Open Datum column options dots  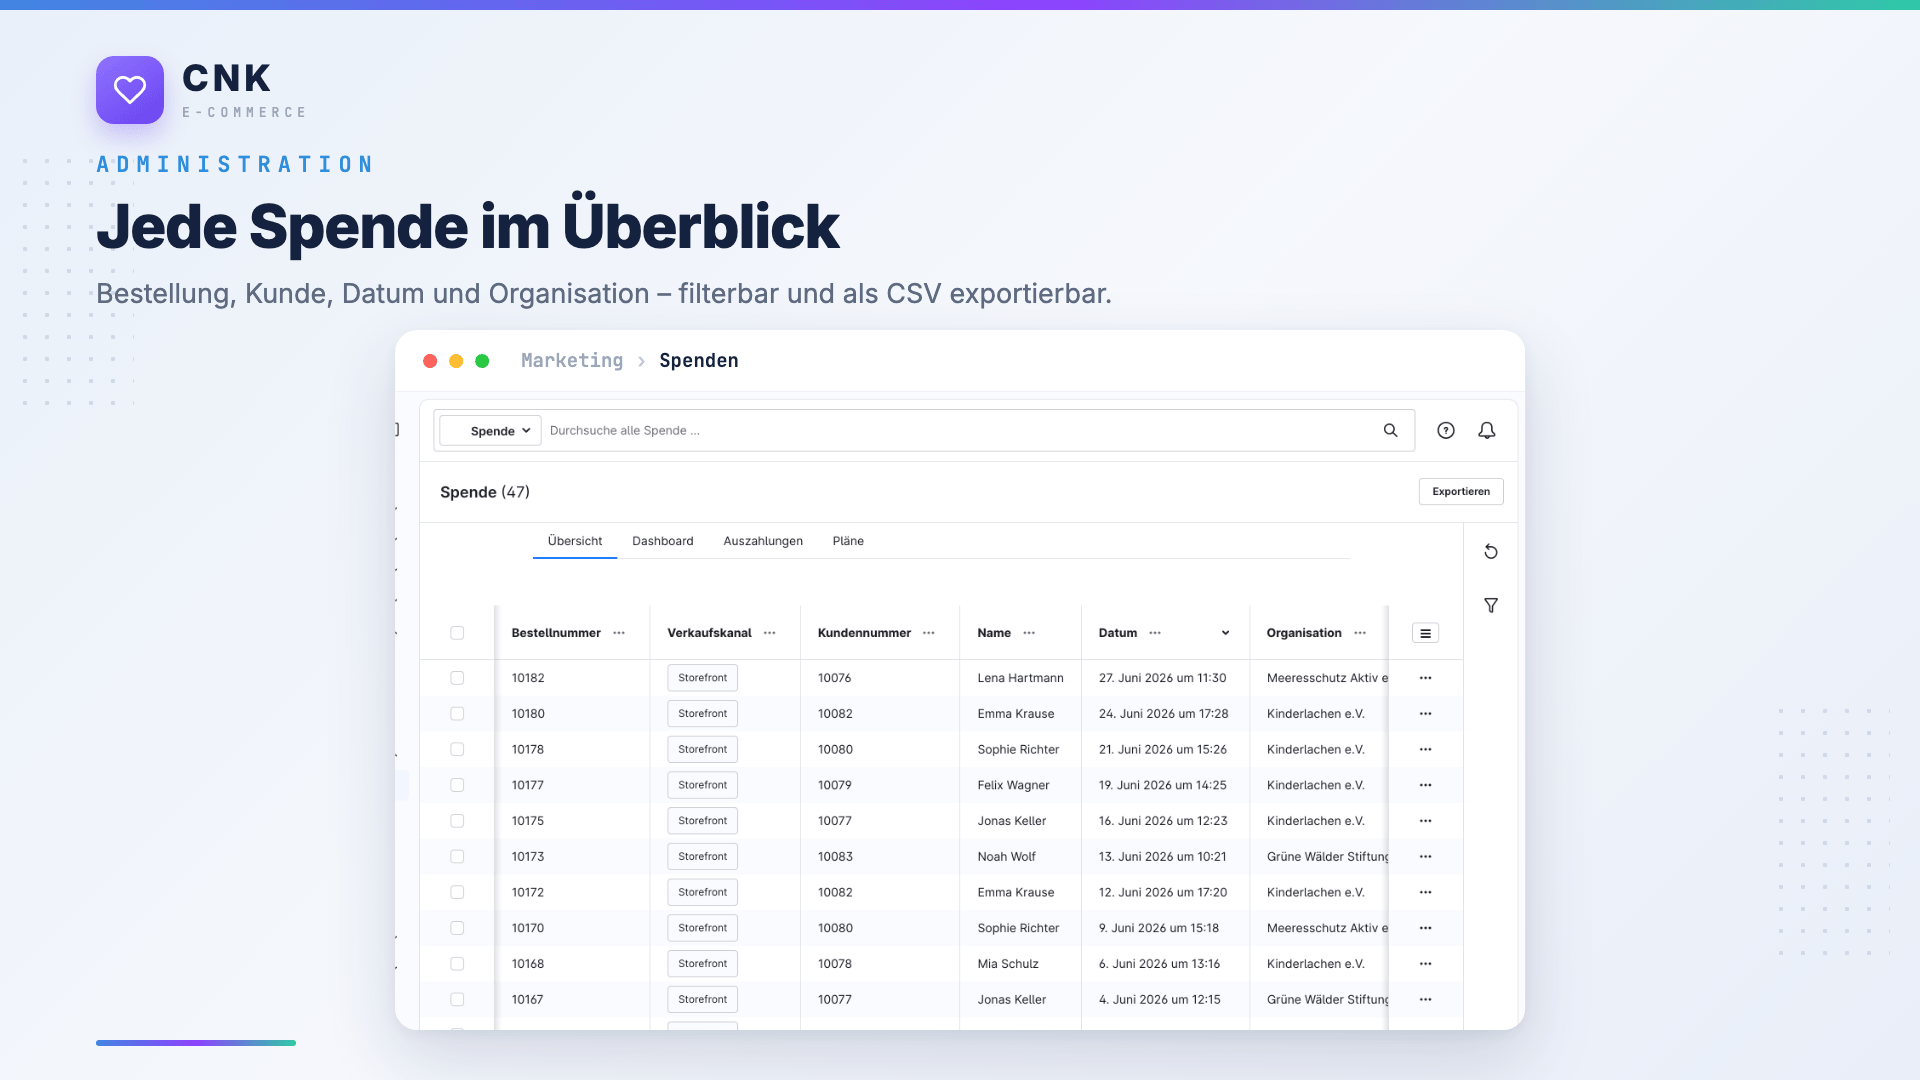tap(1155, 633)
